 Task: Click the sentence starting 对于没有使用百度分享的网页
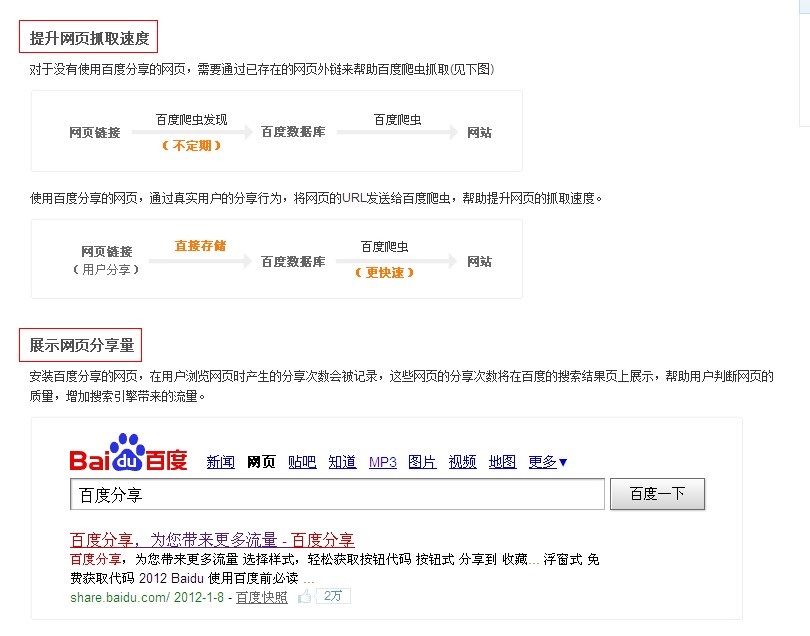click(x=262, y=69)
